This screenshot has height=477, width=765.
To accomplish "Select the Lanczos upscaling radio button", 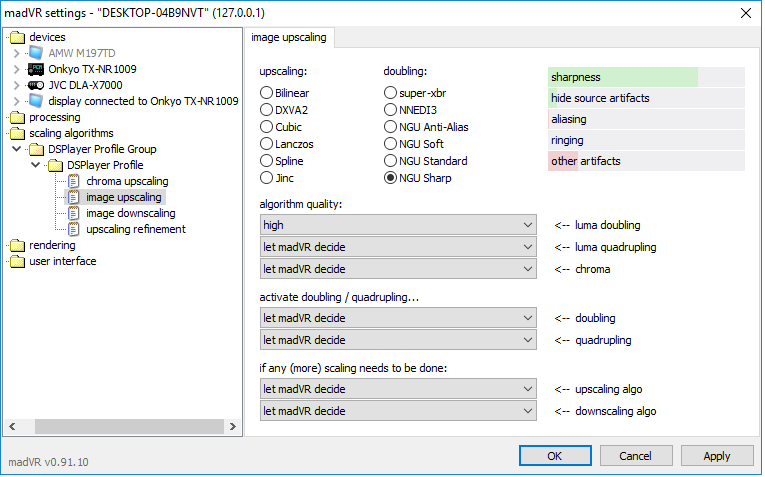I will click(266, 144).
